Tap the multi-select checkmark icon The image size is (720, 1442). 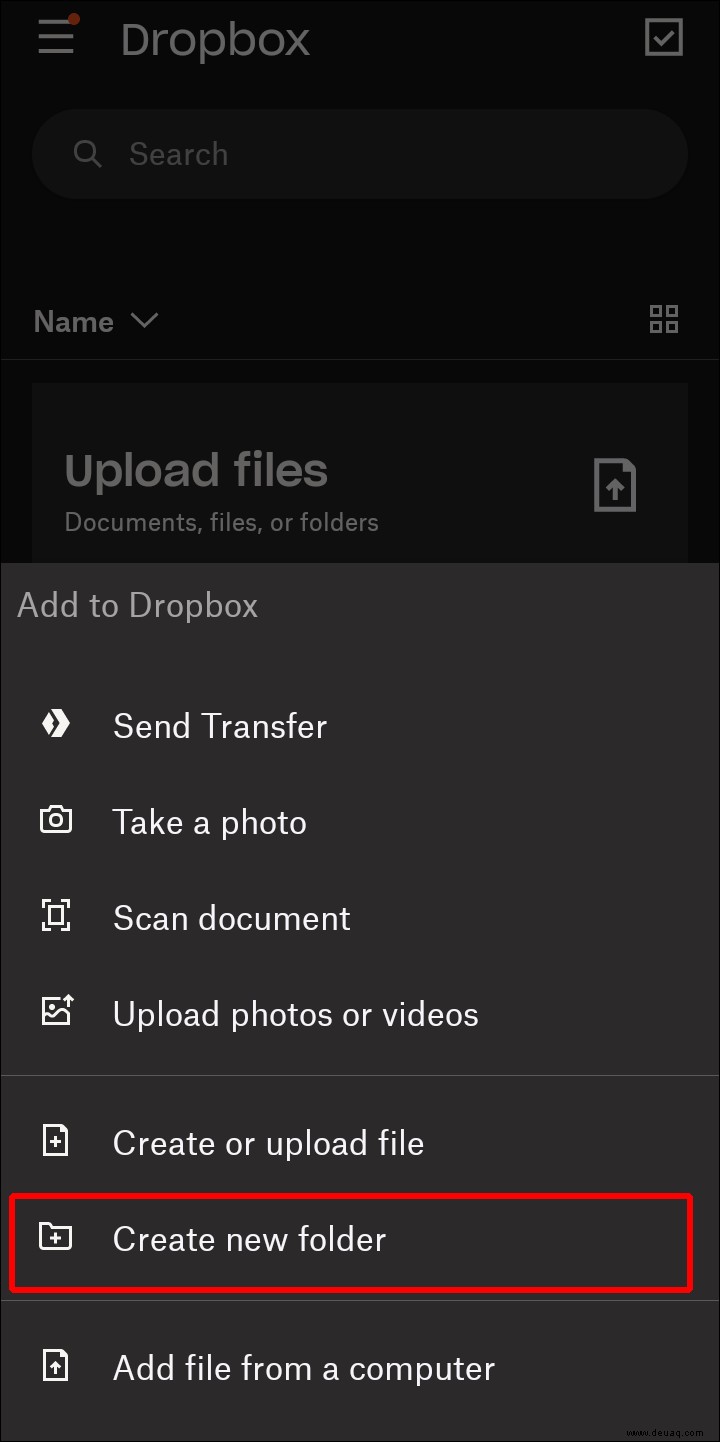[664, 37]
